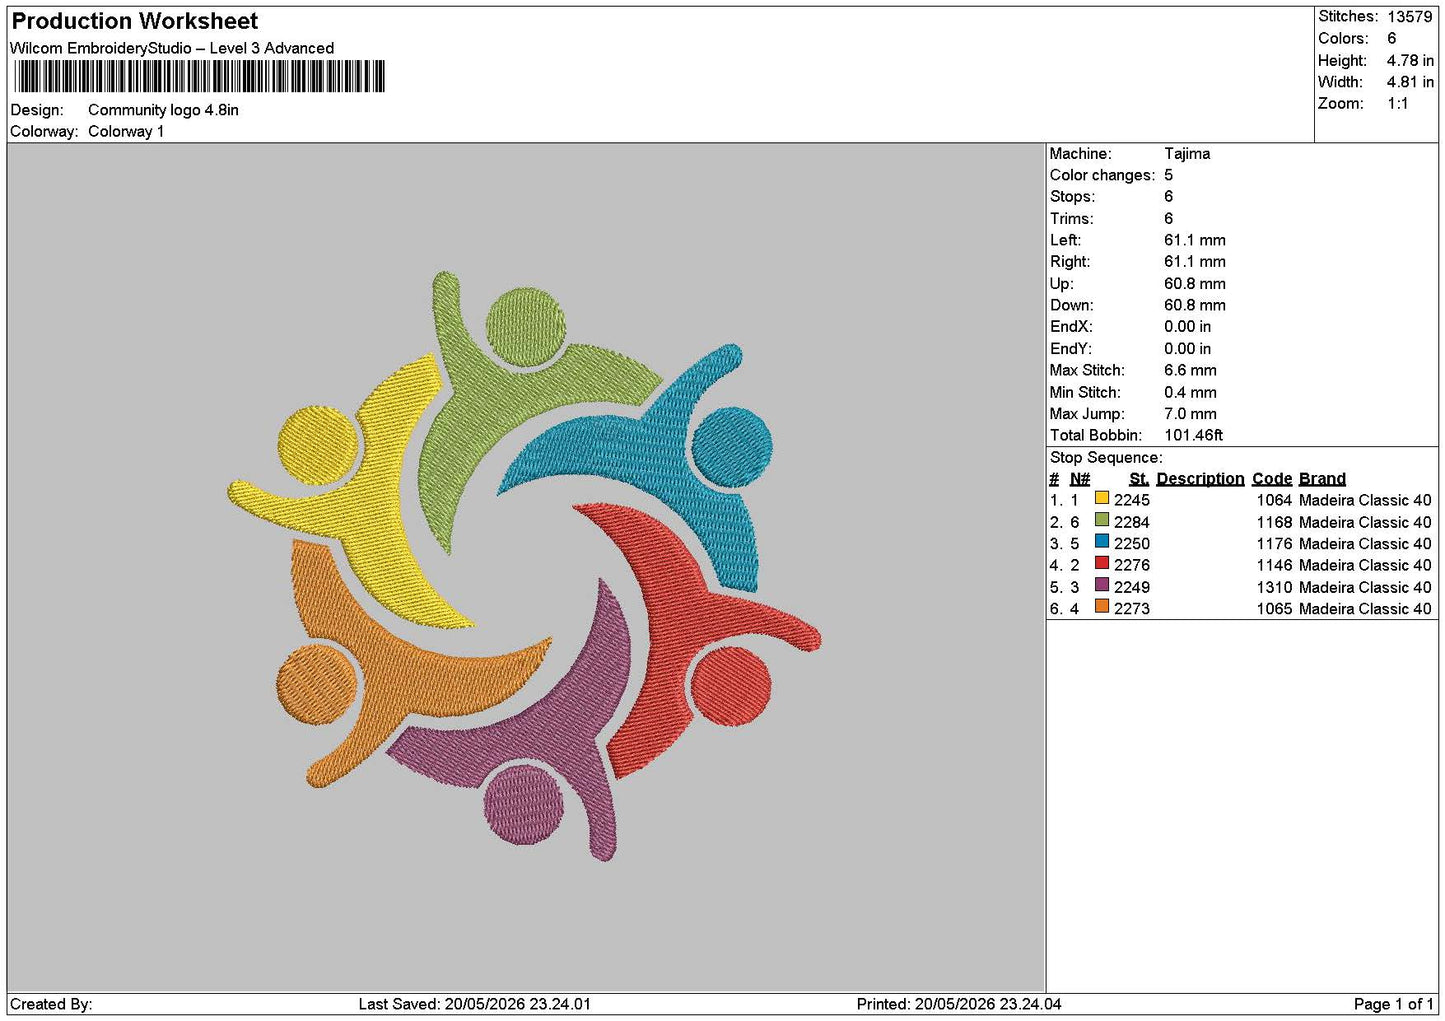Click the blue figure's head circle in the preview
The image size is (1445, 1021).
tap(732, 447)
